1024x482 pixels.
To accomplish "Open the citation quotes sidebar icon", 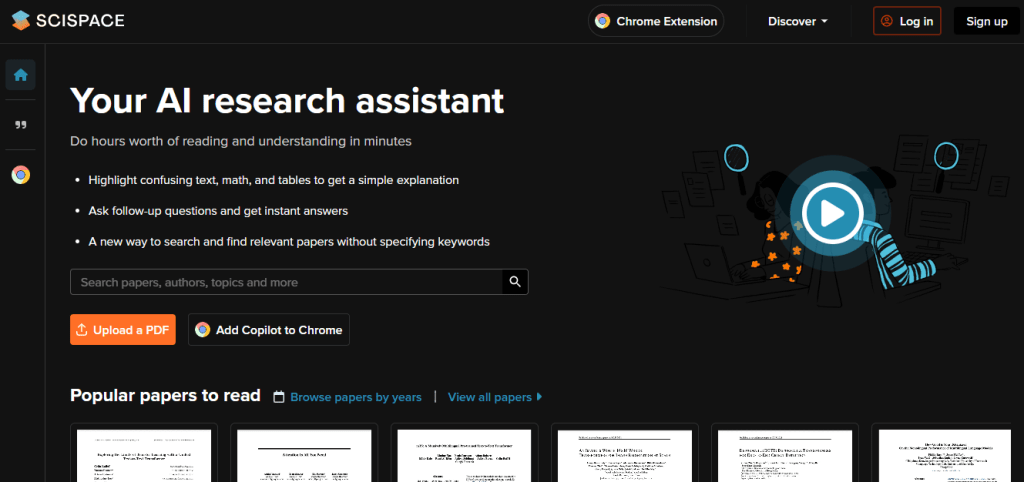I will (x=20, y=125).
